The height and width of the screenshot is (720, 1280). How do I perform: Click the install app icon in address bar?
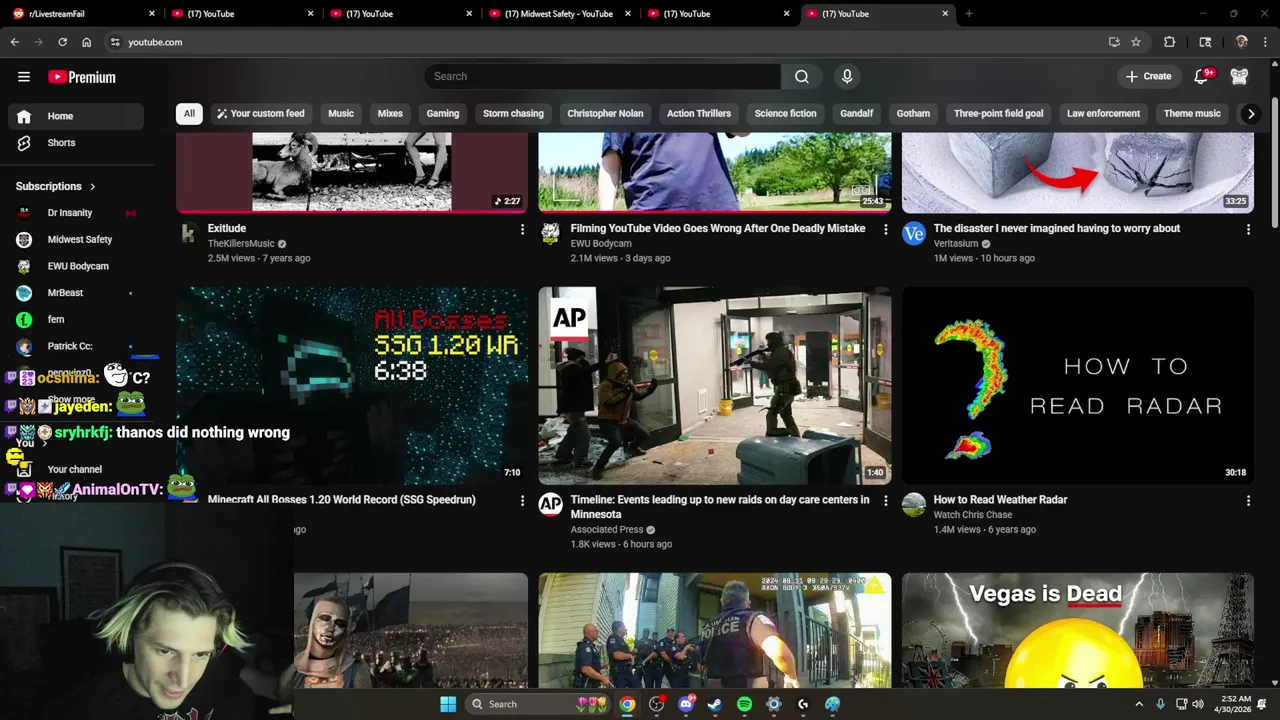[x=1114, y=42]
